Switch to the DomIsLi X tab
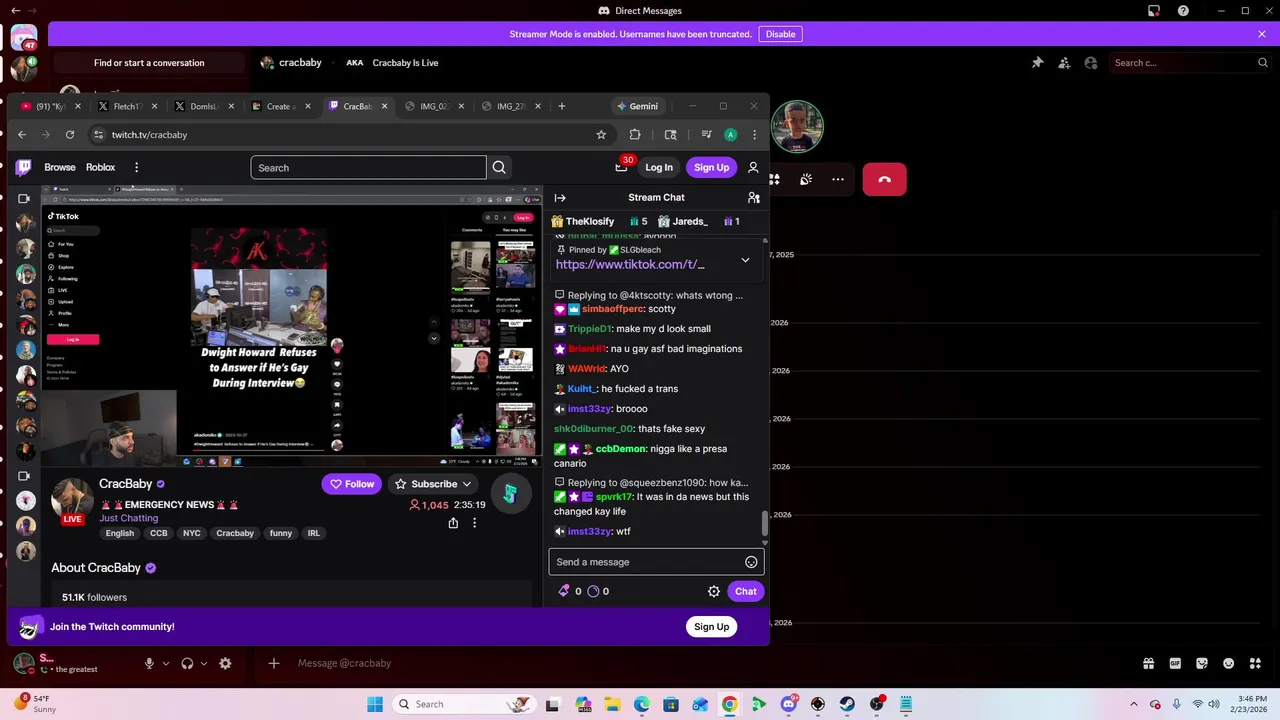The image size is (1280, 720). tap(204, 106)
